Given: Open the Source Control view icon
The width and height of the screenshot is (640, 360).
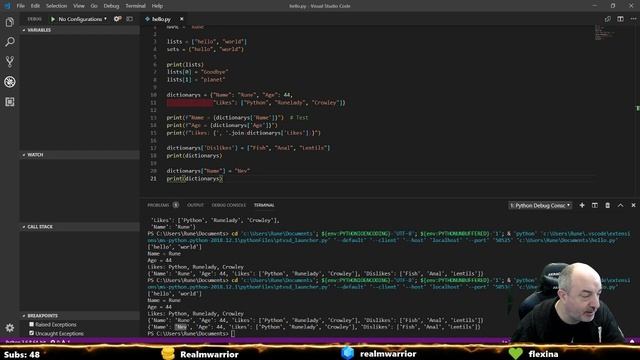Looking at the screenshot, I should [10, 62].
